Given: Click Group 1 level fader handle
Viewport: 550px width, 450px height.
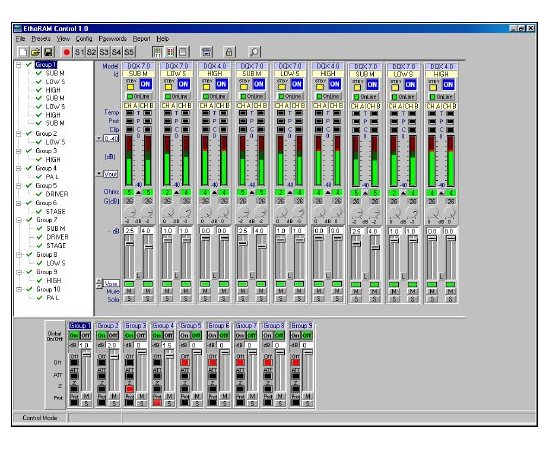Looking at the screenshot, I should pos(86,354).
